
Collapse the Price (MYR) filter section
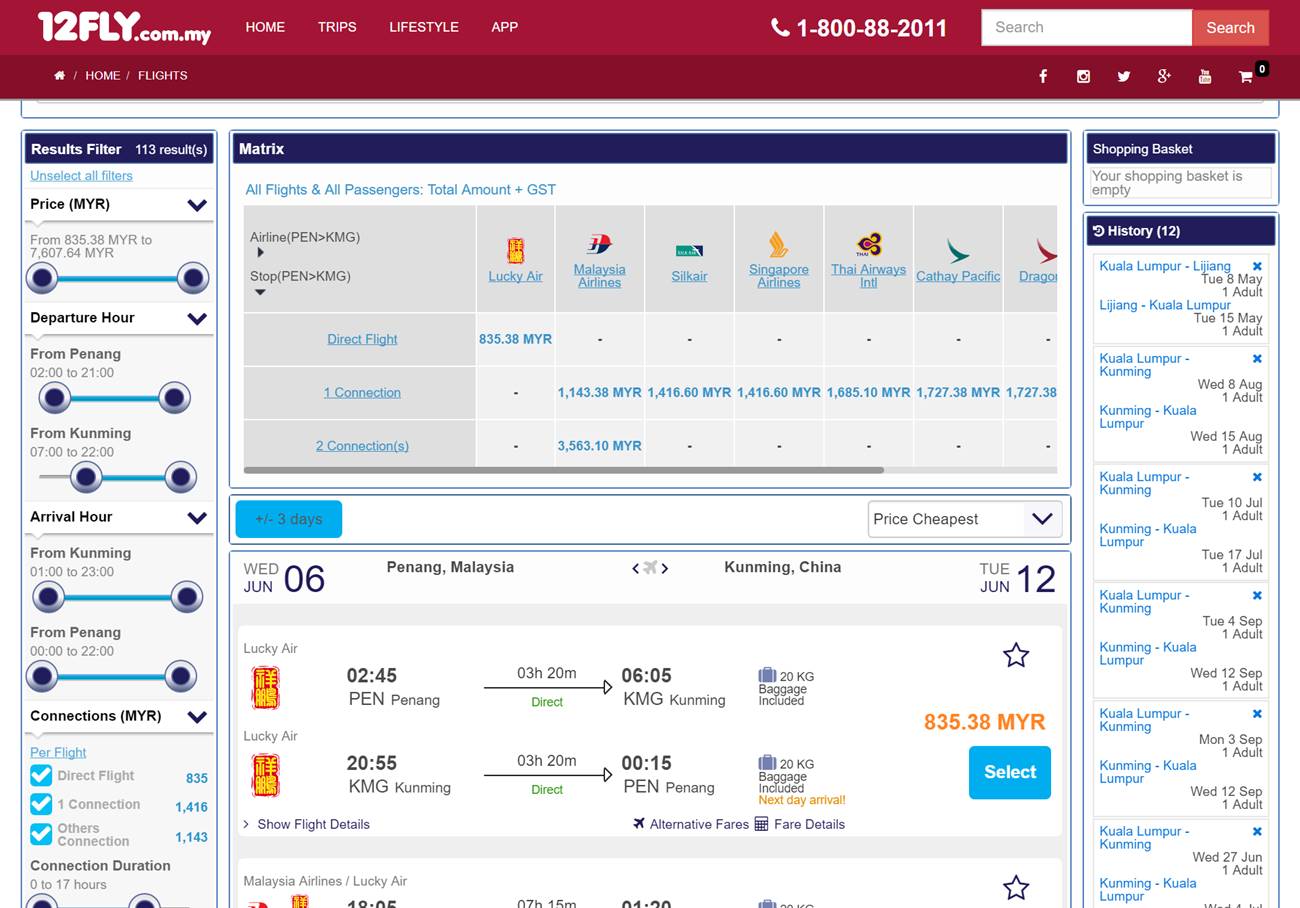coord(197,205)
